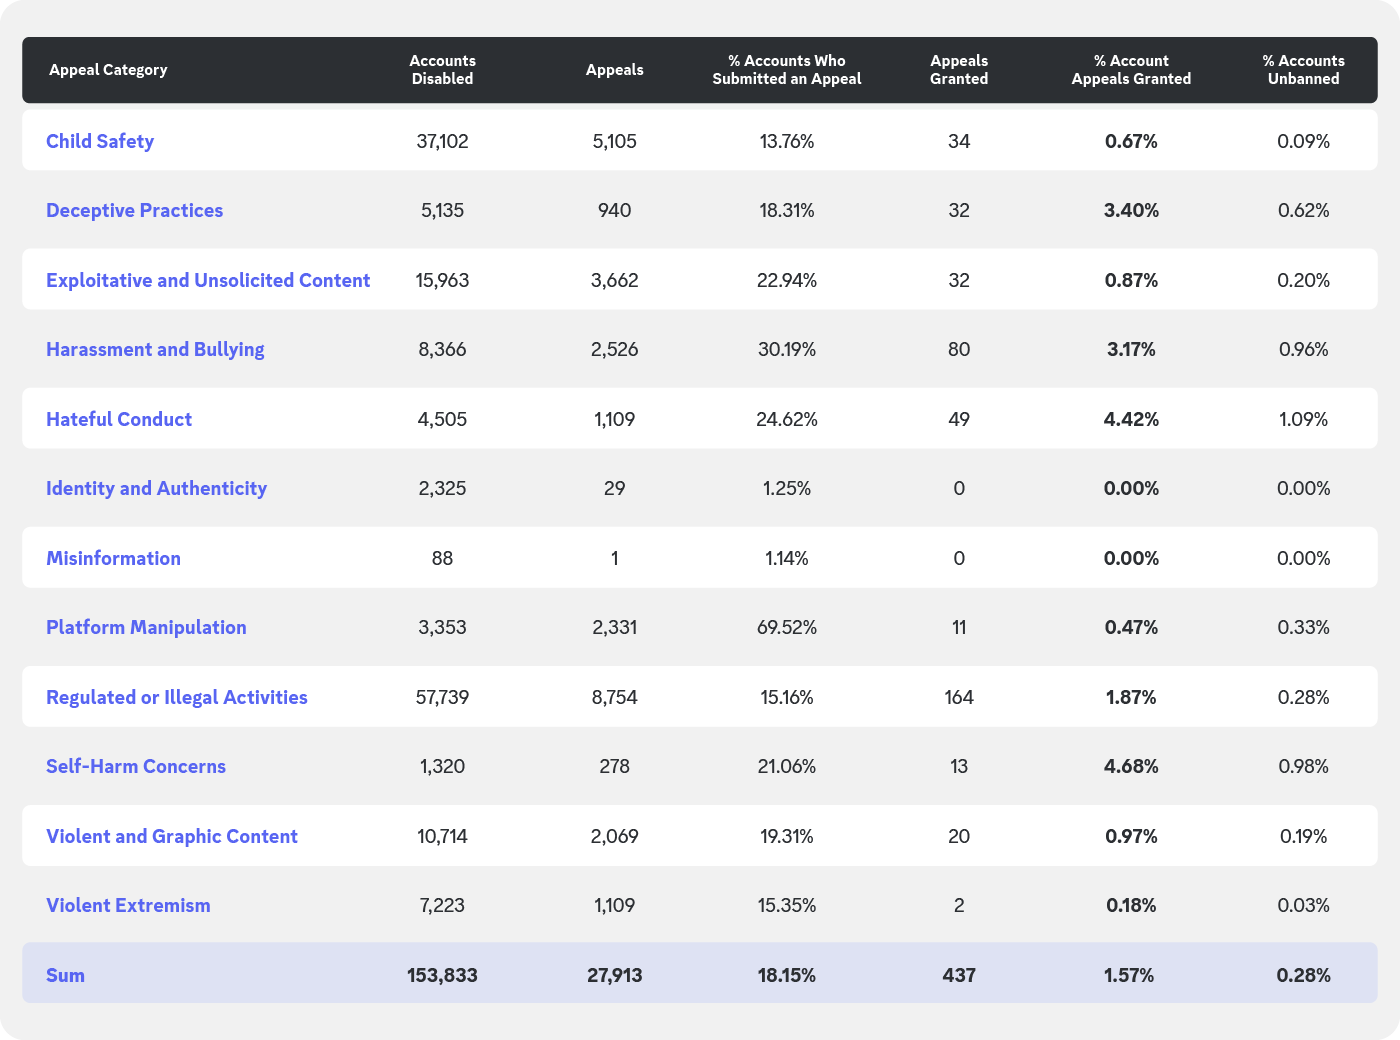
Task: Click the 153,833 total accounts disabled cell
Action: pos(442,975)
